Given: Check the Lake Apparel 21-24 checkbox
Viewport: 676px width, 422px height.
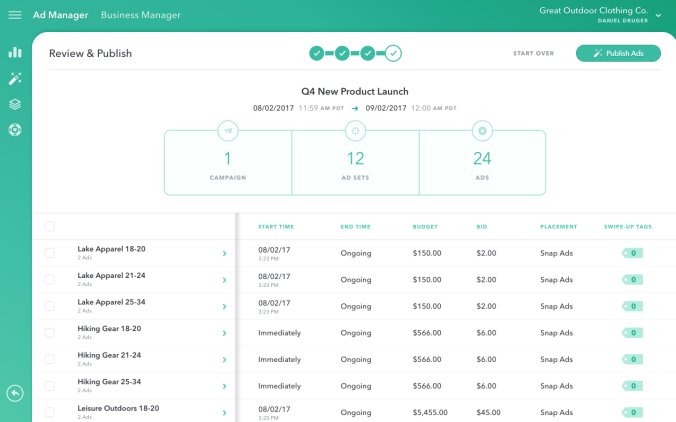Looking at the screenshot, I should (50, 280).
